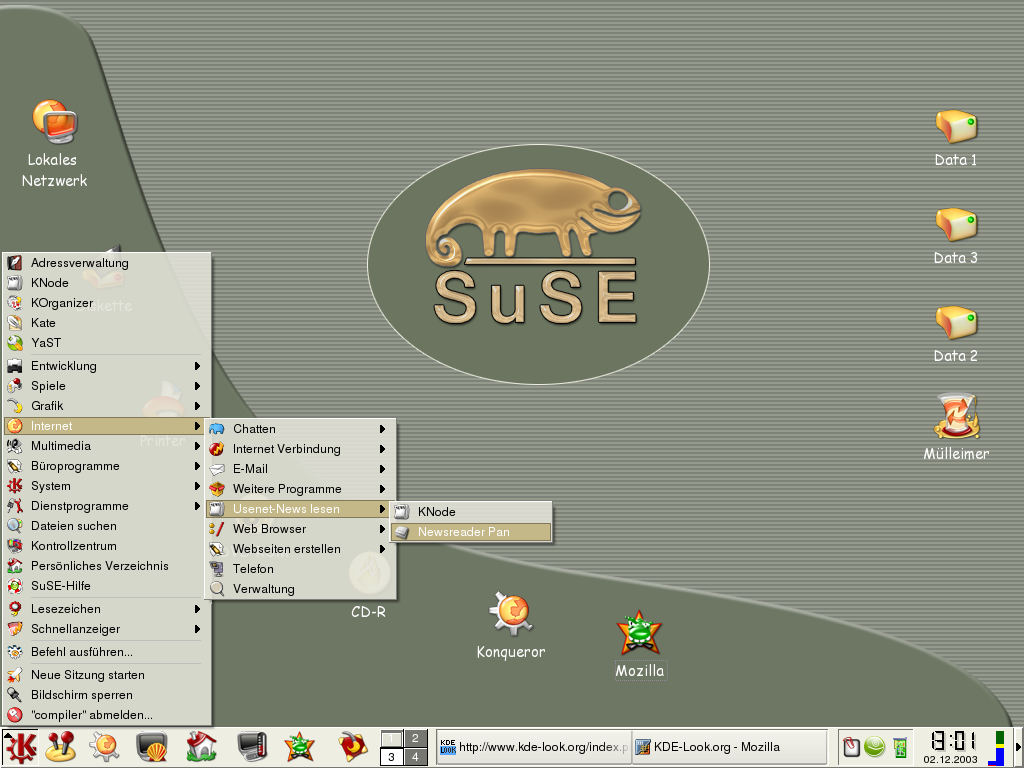
Task: Open the Data 2 drive icon
Action: tap(955, 323)
